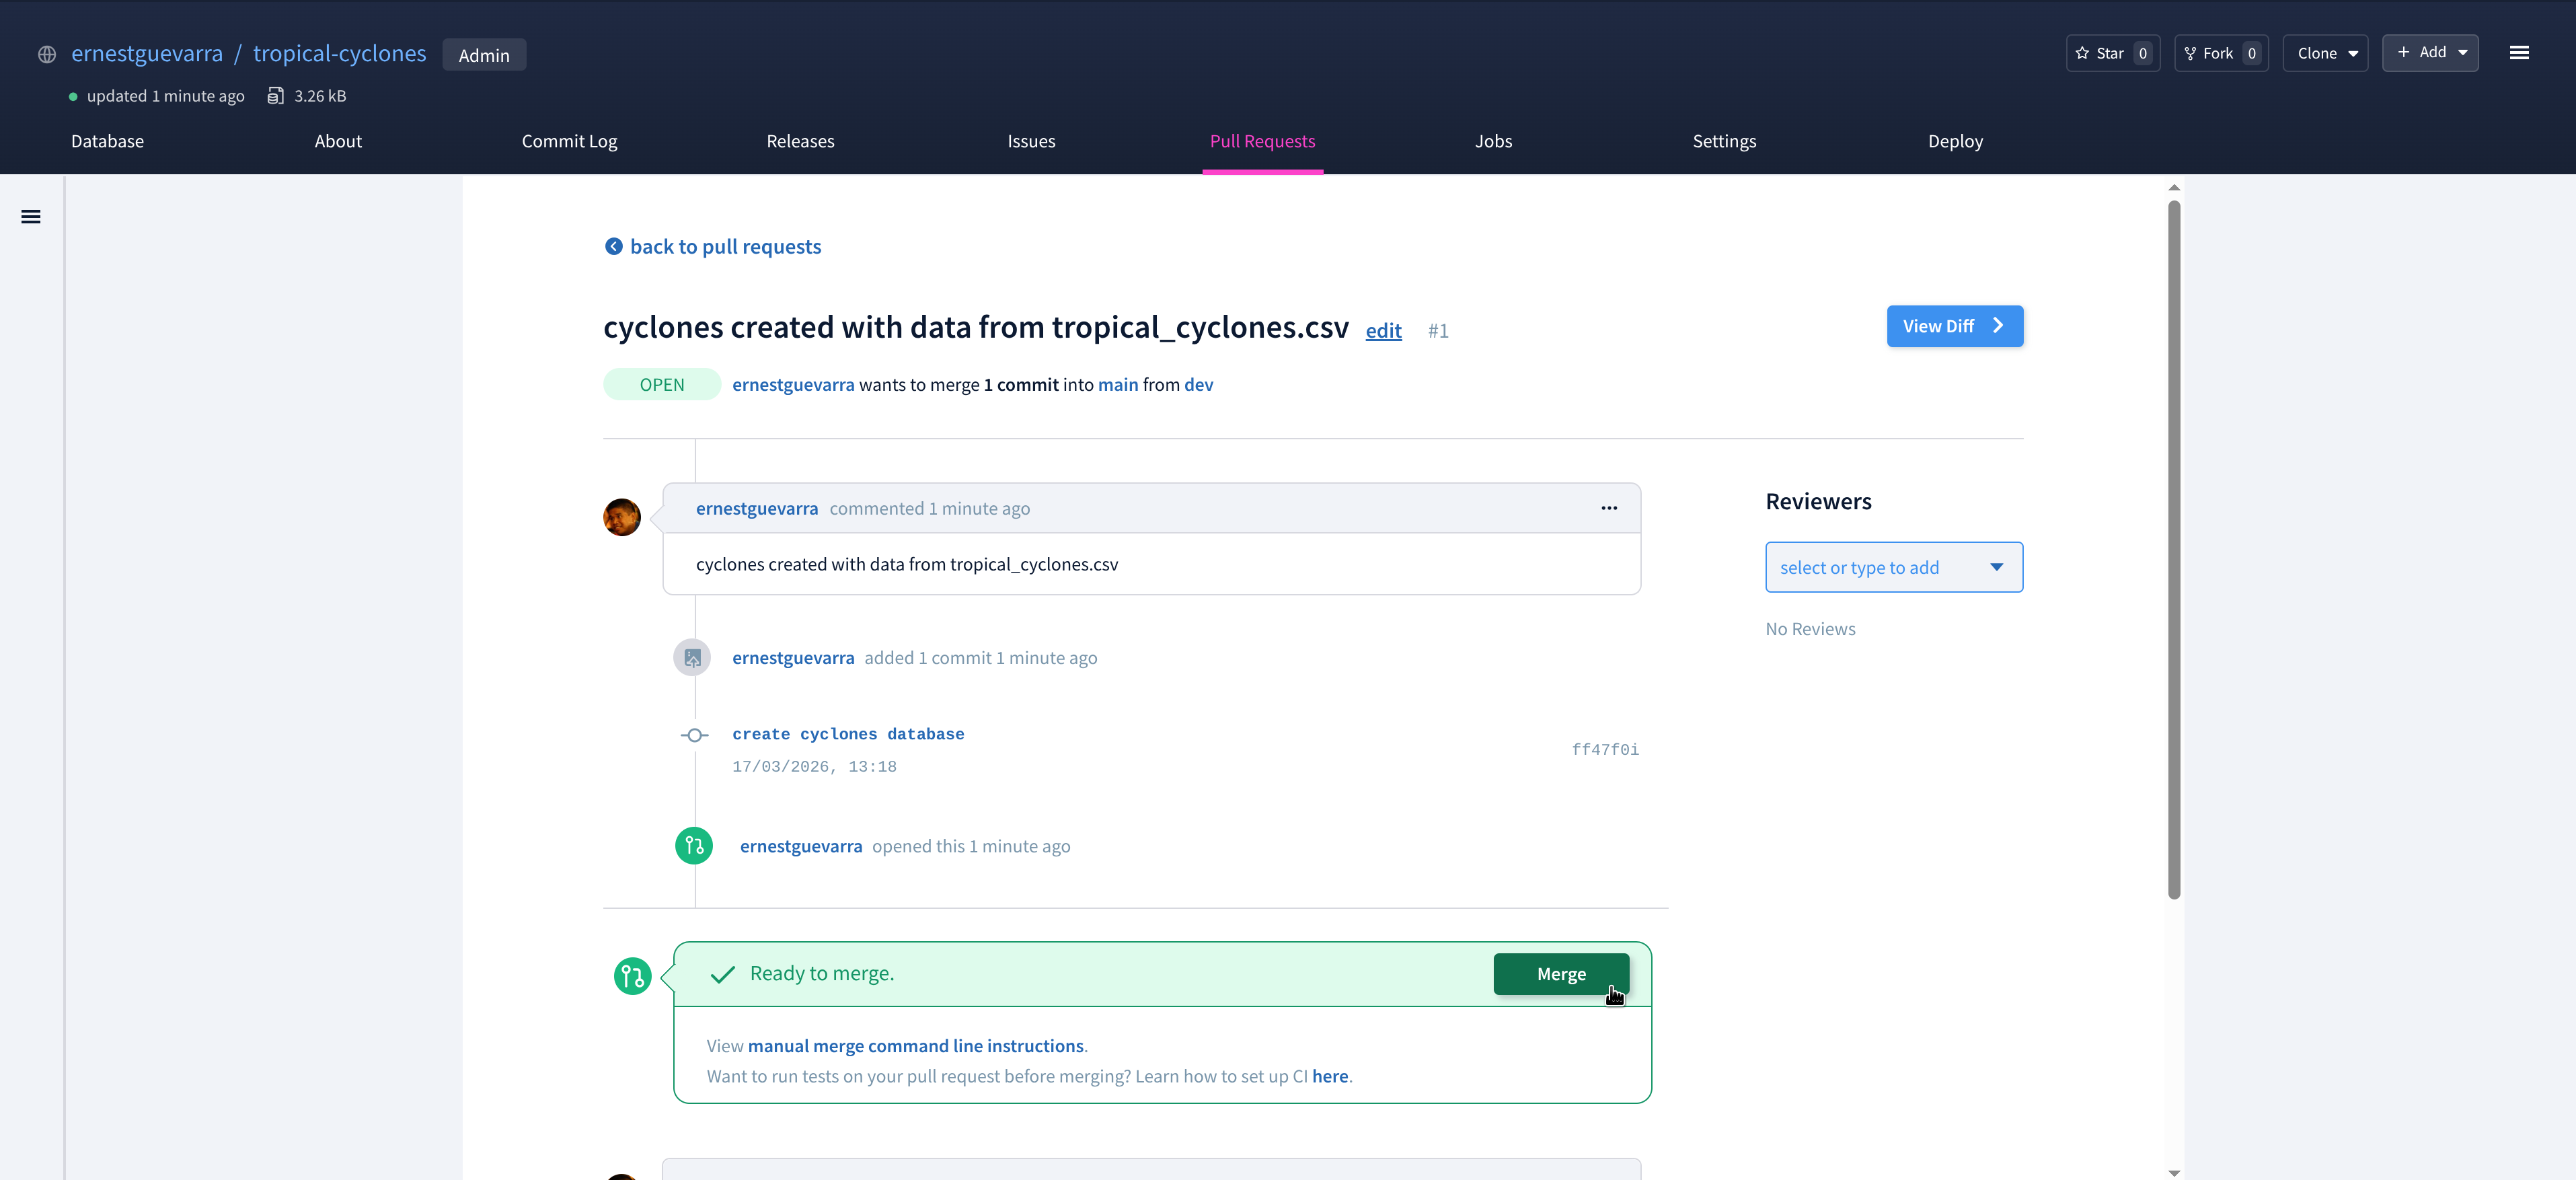Image resolution: width=2576 pixels, height=1180 pixels.
Task: Click the database size icon near 3.26 kB
Action: [x=275, y=96]
